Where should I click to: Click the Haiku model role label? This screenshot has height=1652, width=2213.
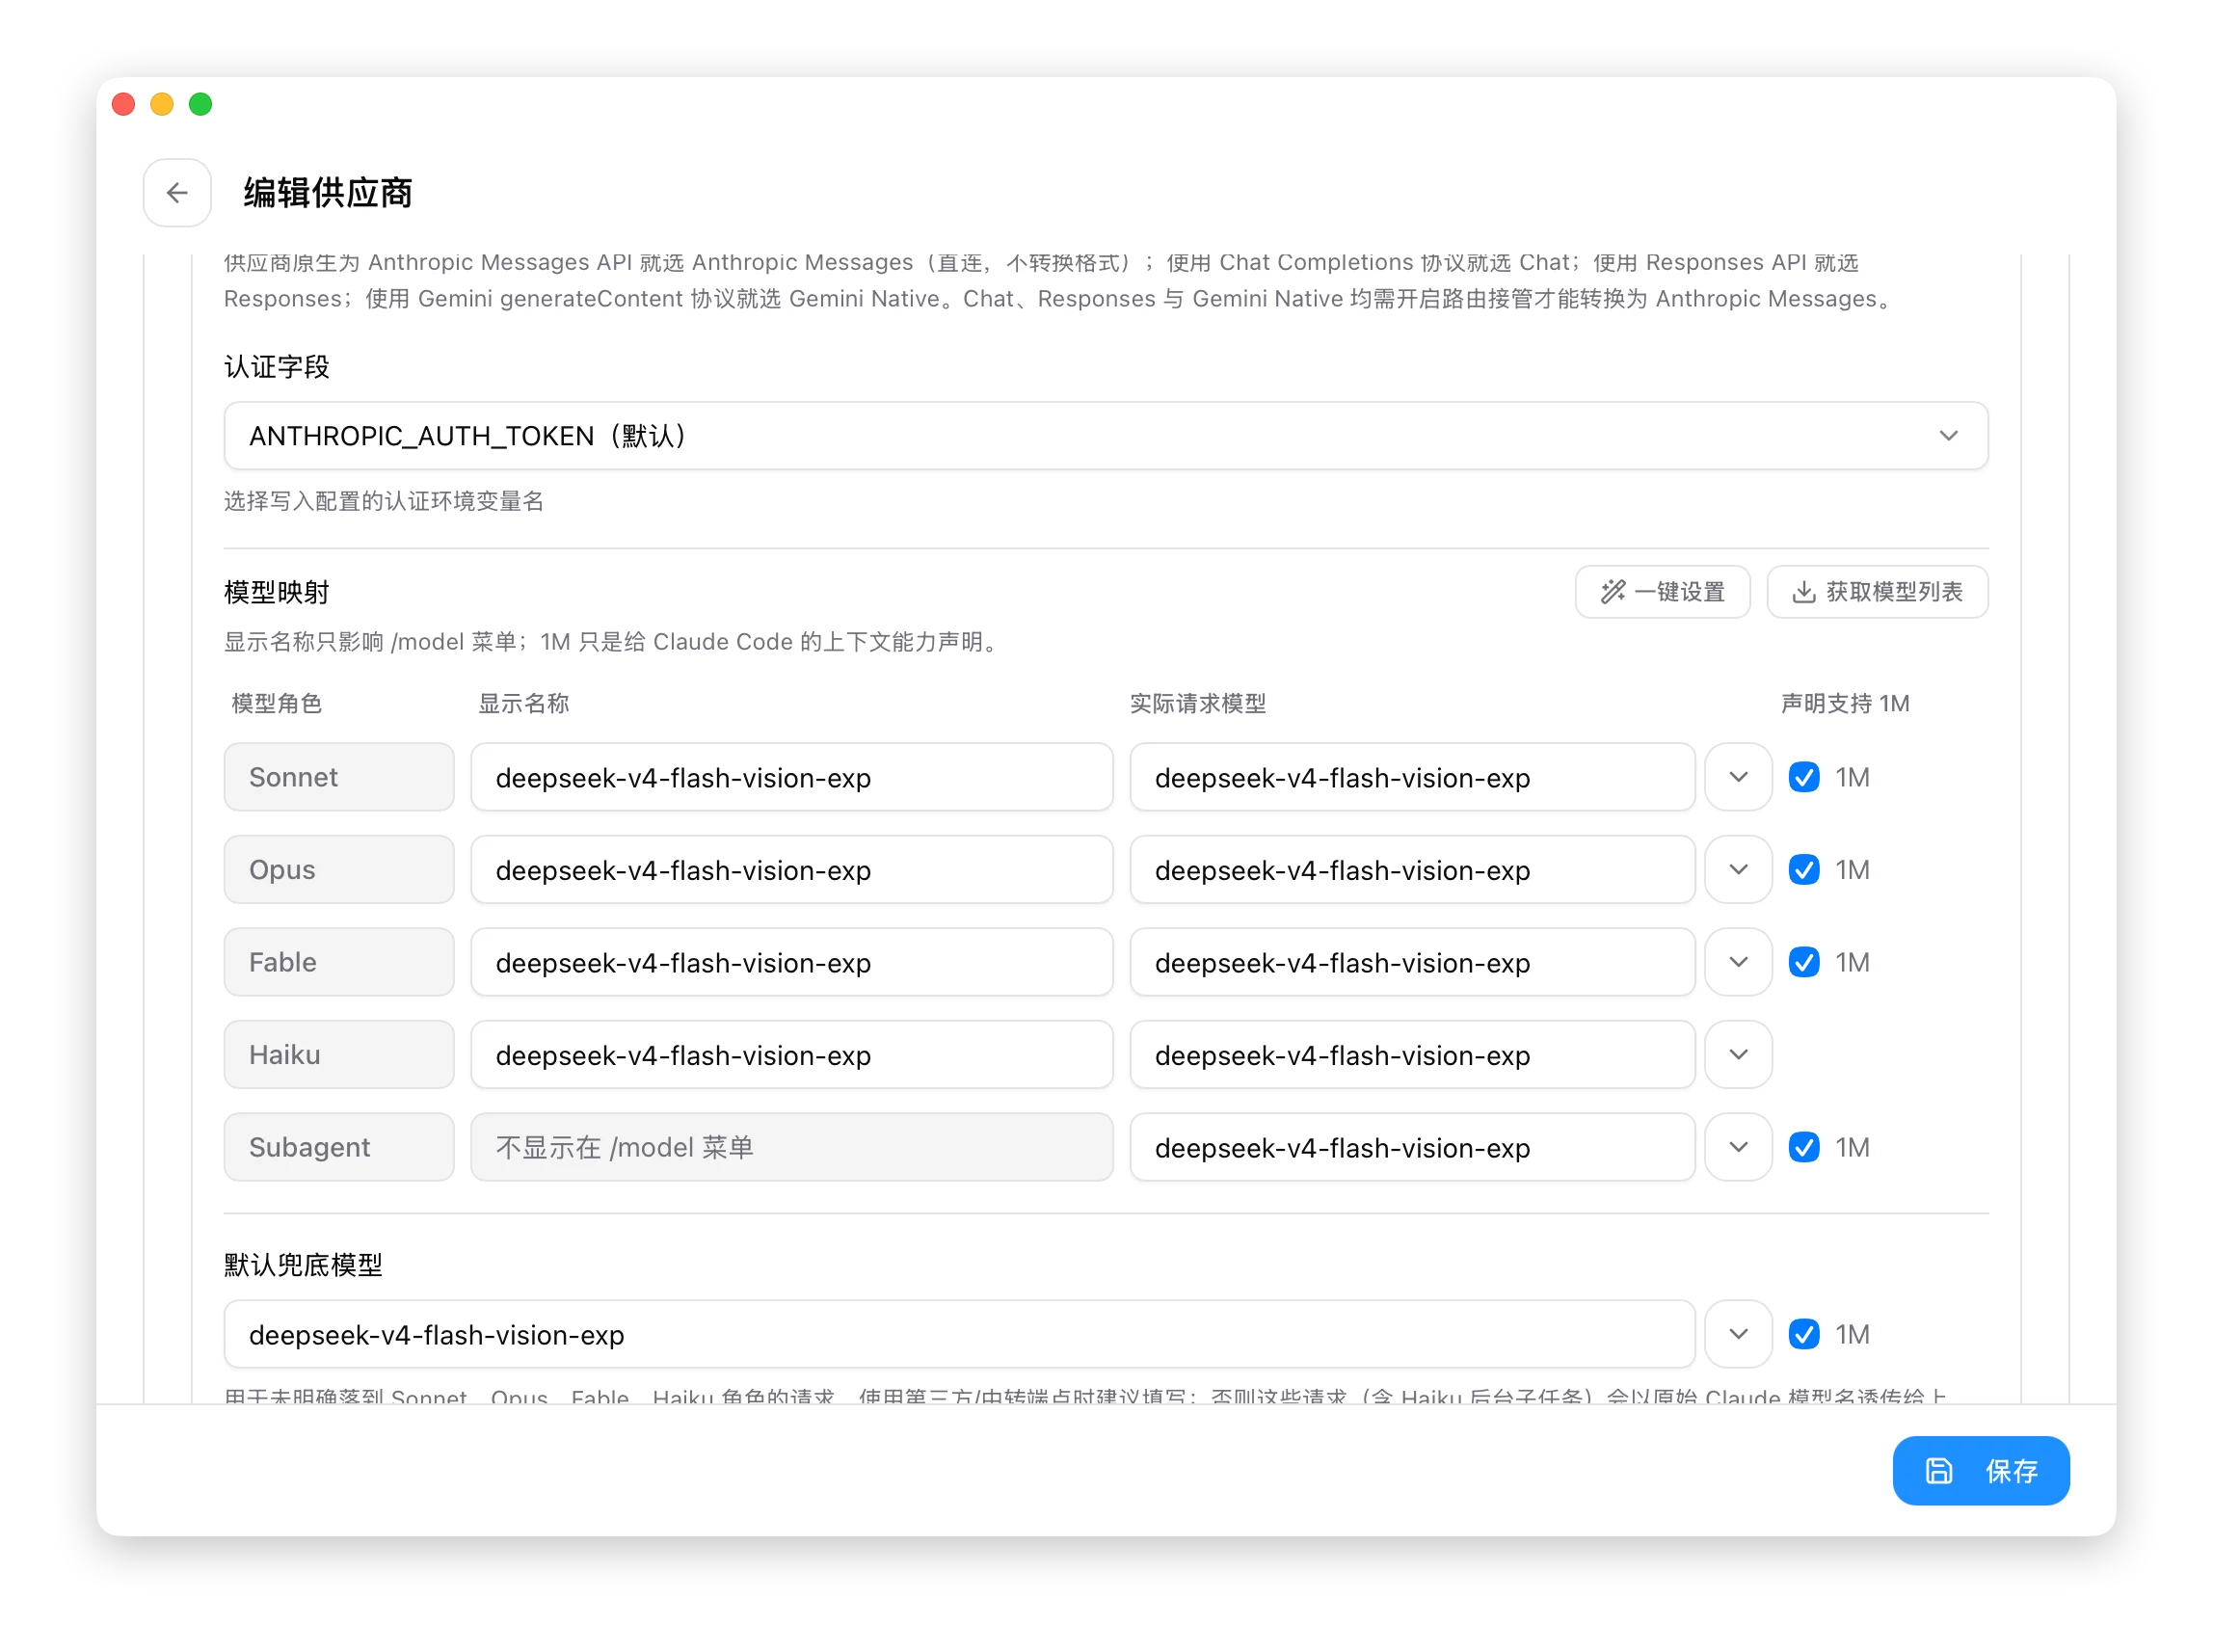[339, 1055]
